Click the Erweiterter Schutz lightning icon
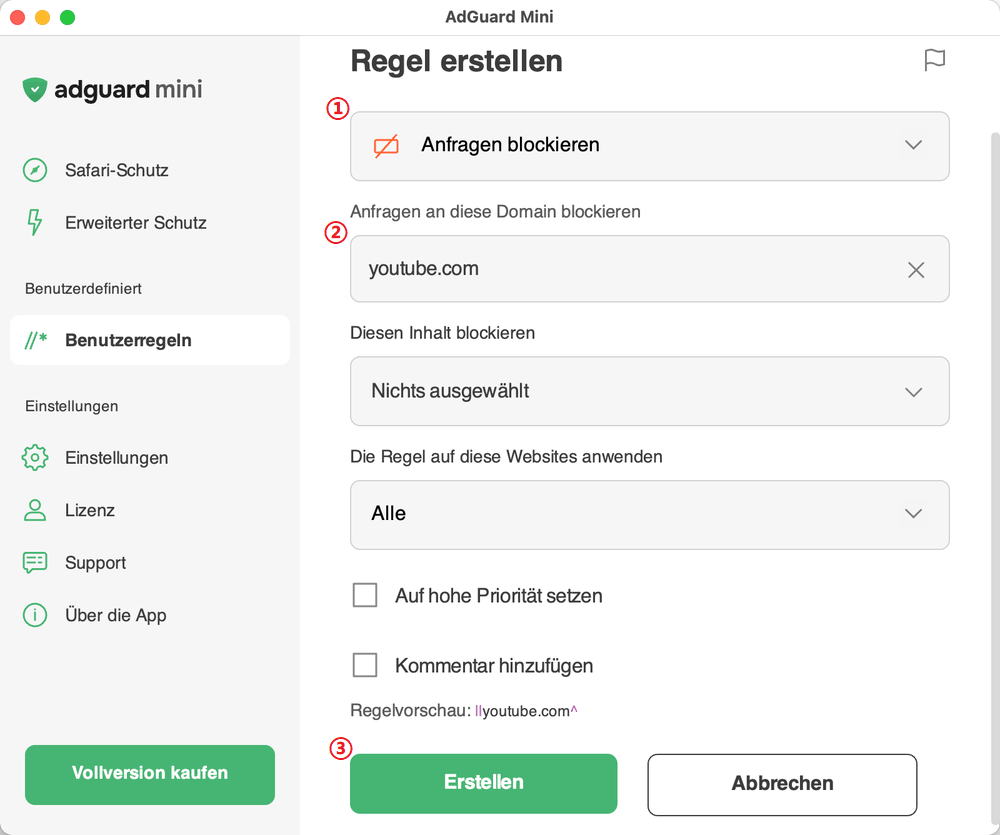The width and height of the screenshot is (1000, 835). [35, 223]
